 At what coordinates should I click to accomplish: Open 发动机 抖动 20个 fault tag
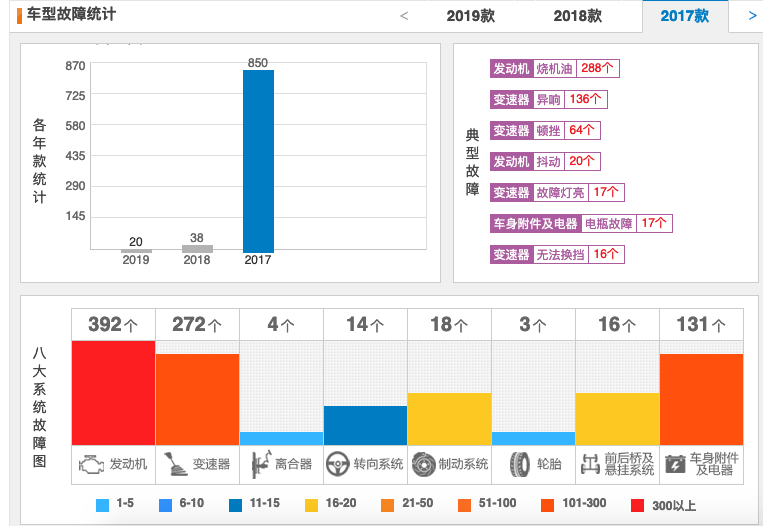tap(545, 162)
